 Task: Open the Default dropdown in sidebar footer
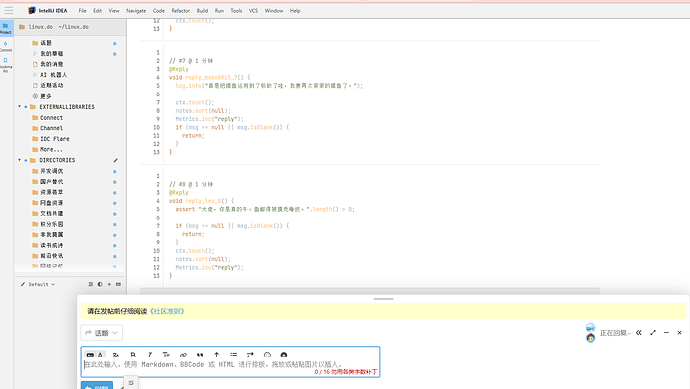pos(38,284)
